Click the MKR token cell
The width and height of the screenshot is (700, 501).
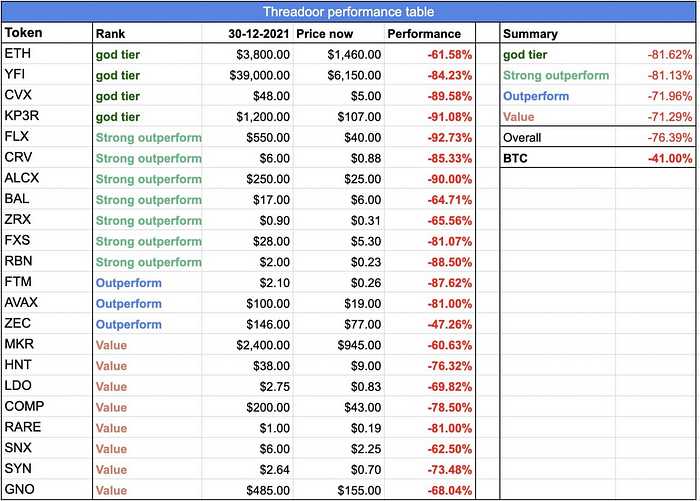click(47, 345)
